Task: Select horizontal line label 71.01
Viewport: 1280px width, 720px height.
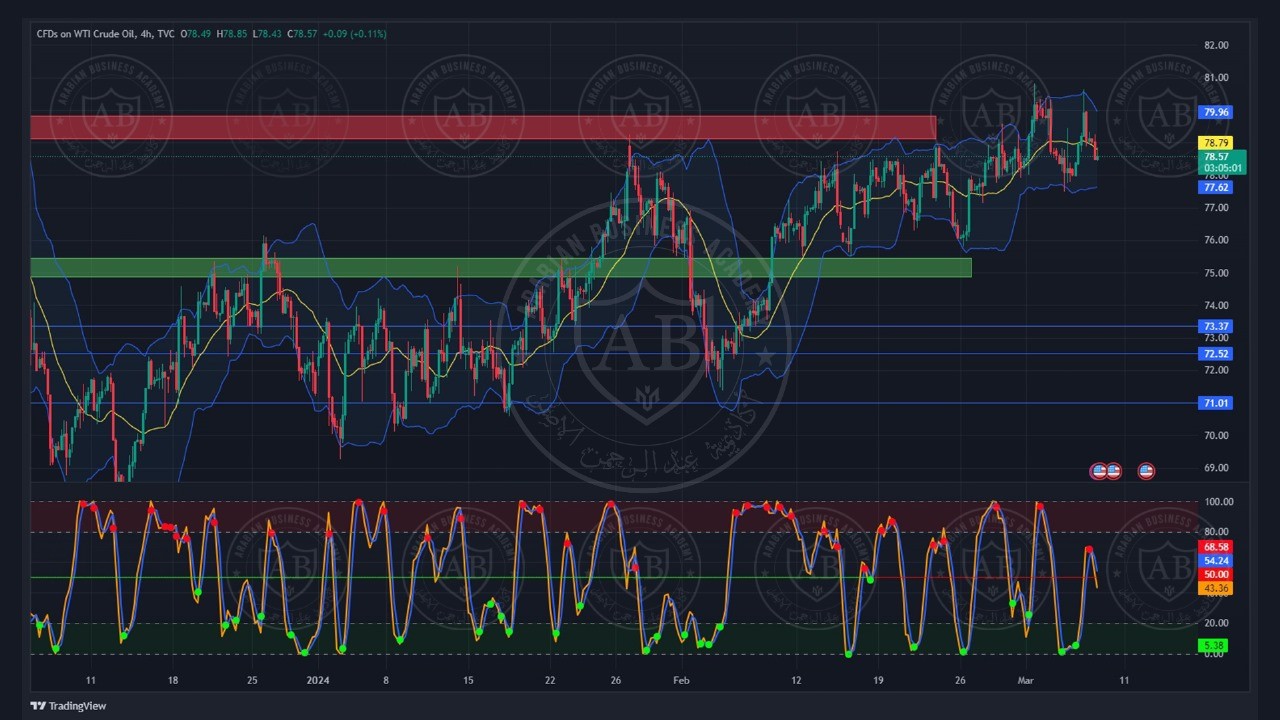Action: coord(1216,403)
